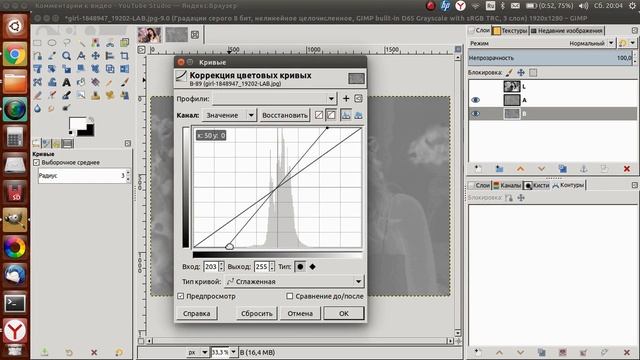Select the Rectangle Select tool
The width and height of the screenshot is (640, 360).
coord(37,42)
